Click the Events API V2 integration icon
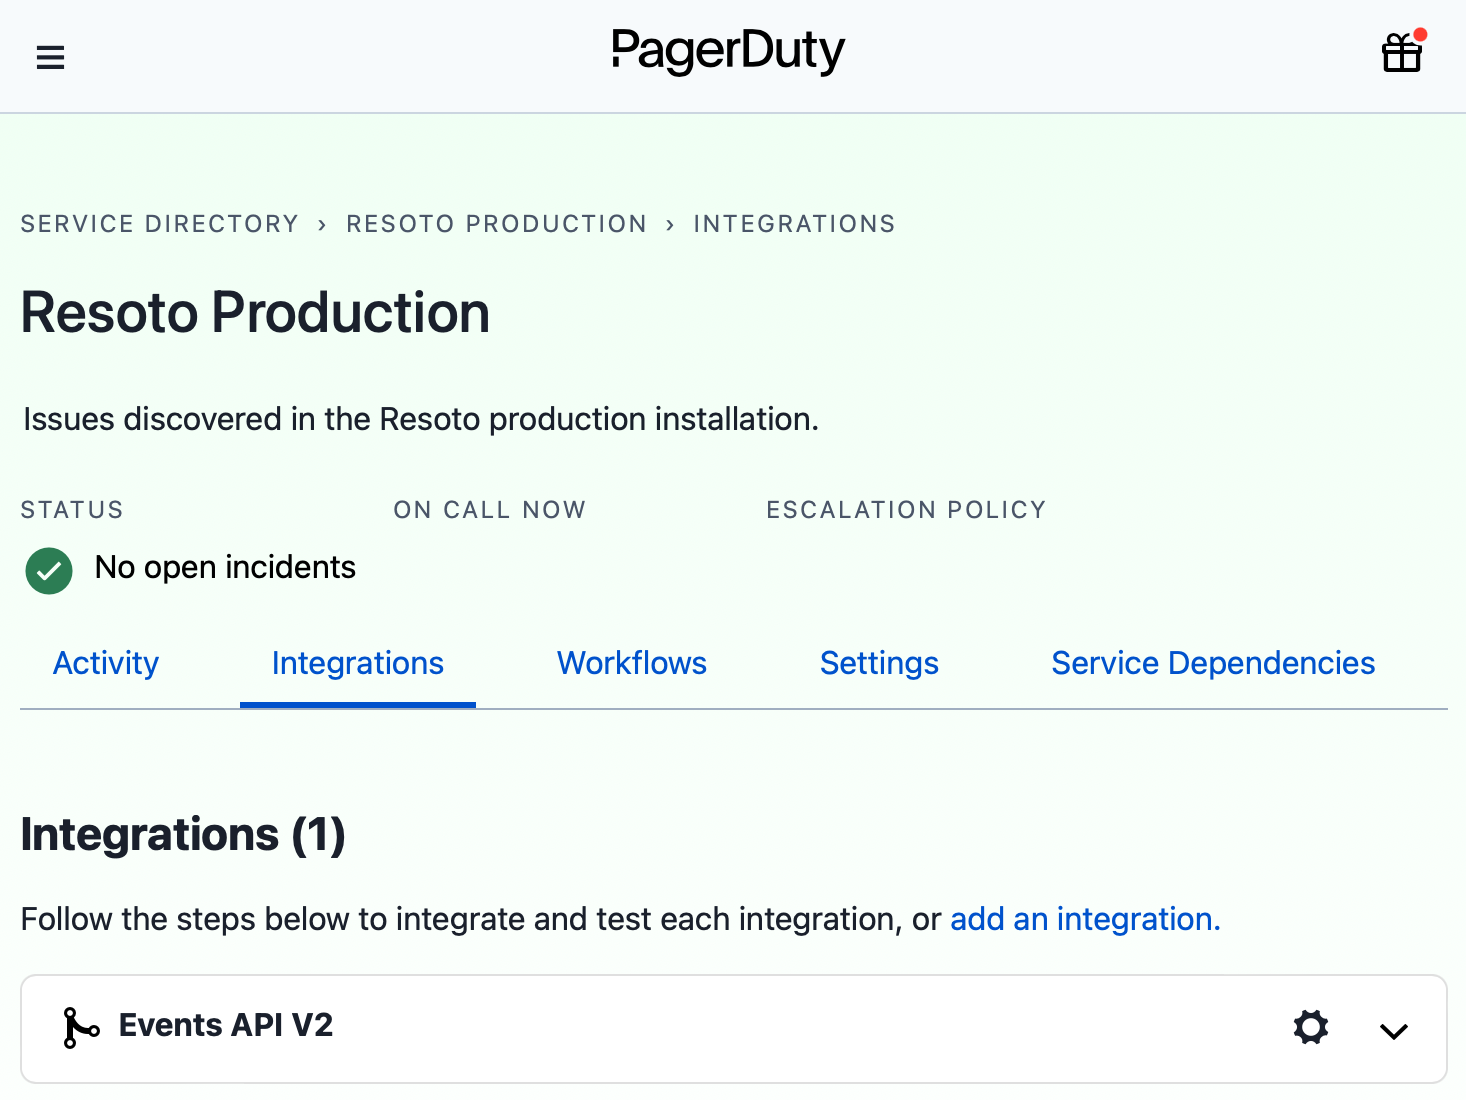This screenshot has height=1100, width=1466. (81, 1027)
